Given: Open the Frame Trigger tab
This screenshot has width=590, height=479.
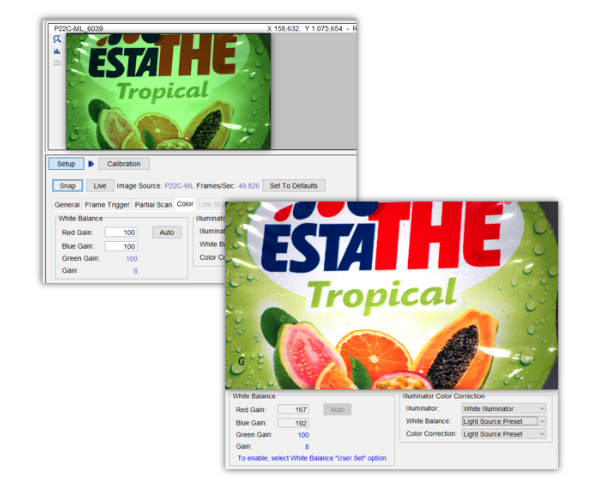Looking at the screenshot, I should click(107, 205).
